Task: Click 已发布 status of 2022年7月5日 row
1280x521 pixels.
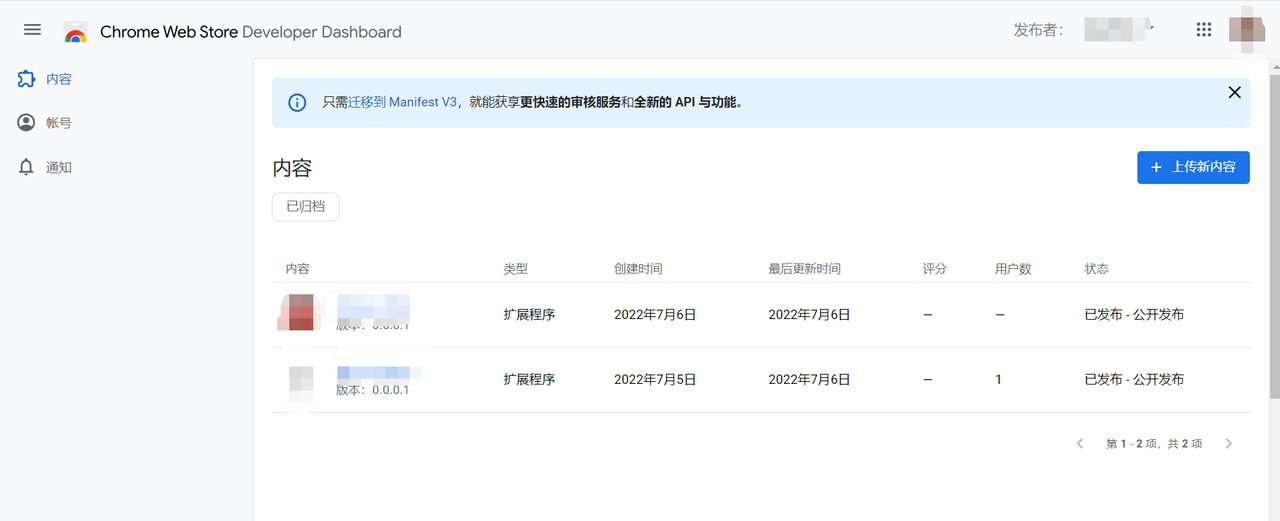Action: (1134, 380)
